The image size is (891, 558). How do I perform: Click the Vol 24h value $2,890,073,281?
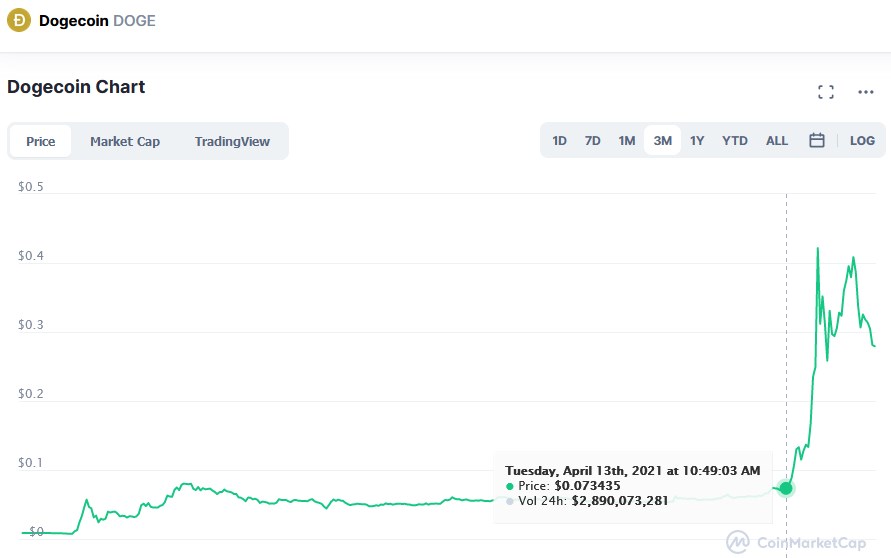619,501
